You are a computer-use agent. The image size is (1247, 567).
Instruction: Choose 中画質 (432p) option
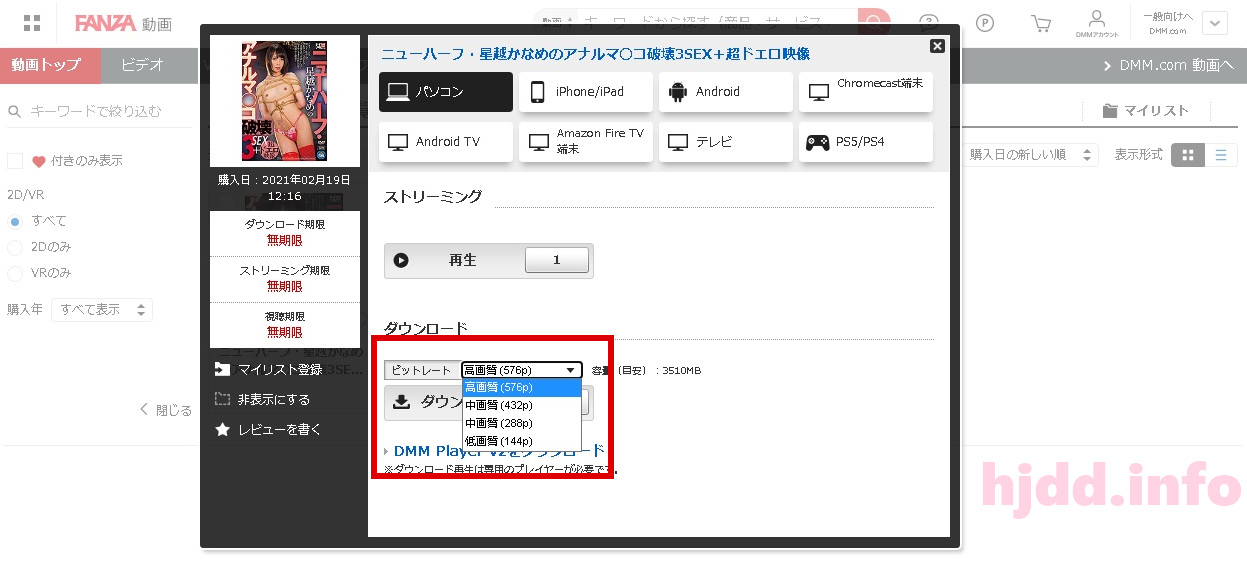[x=521, y=405]
